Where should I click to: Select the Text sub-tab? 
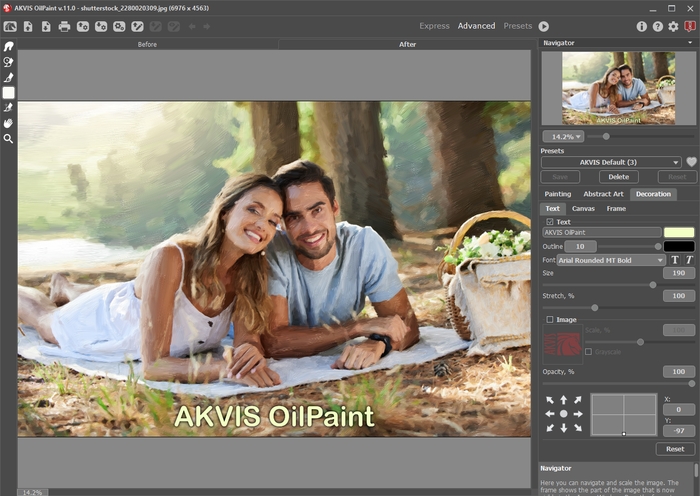(x=552, y=208)
